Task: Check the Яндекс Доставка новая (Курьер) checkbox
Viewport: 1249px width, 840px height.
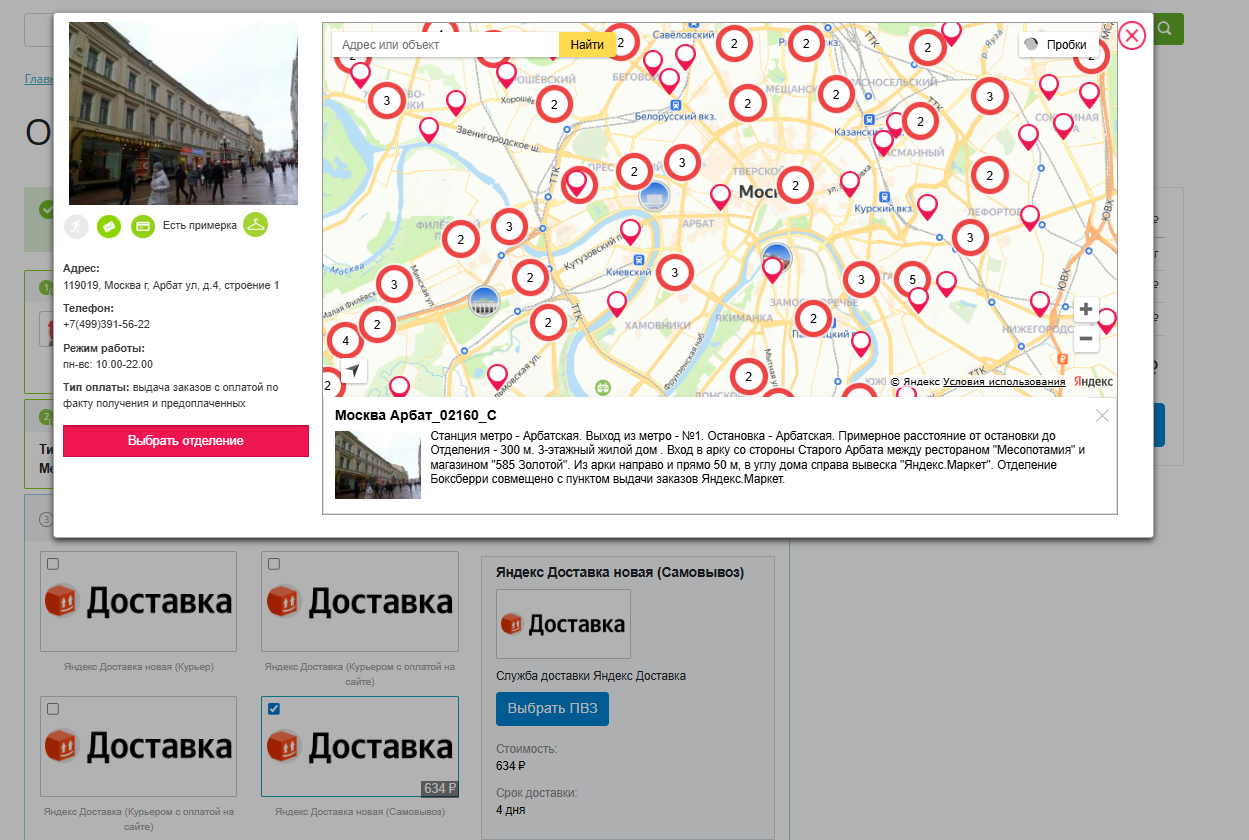Action: click(x=53, y=564)
